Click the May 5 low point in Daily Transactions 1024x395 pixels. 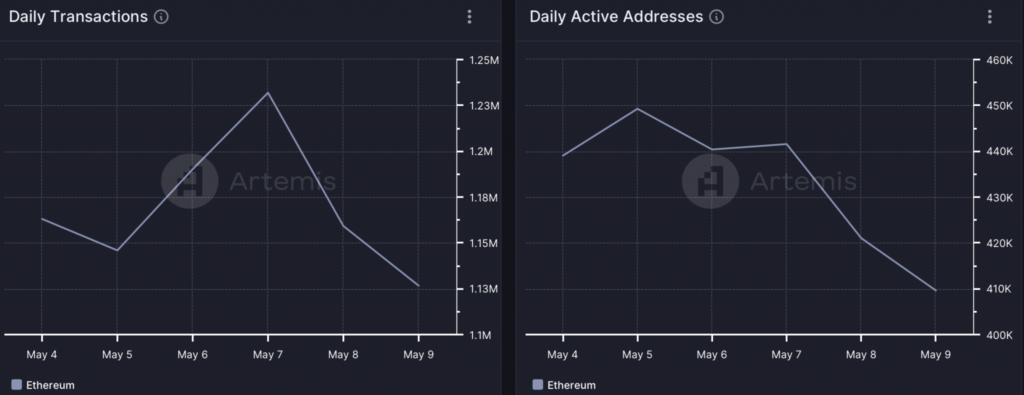pos(117,250)
